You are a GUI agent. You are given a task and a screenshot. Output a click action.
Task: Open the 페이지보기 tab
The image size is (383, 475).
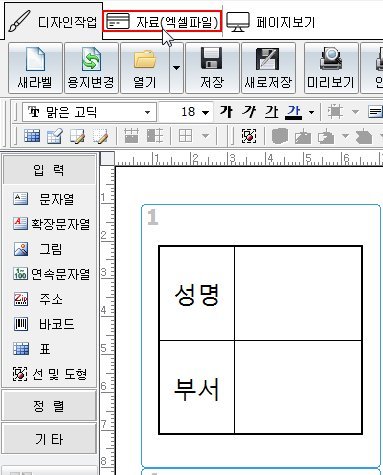pyautogui.click(x=271, y=22)
